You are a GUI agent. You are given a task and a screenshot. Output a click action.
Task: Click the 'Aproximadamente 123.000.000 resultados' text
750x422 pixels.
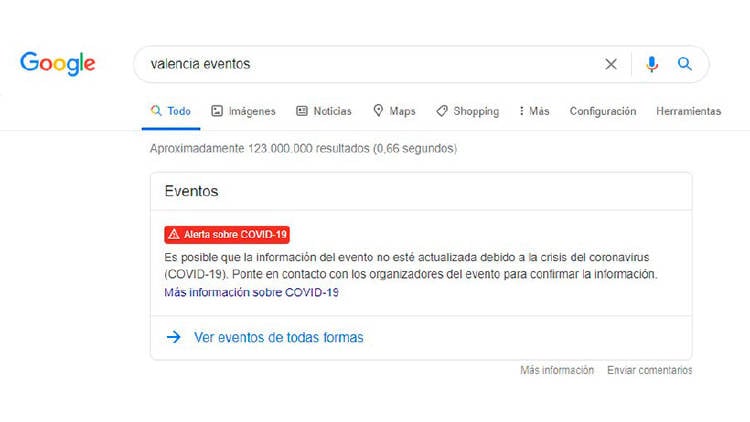[303, 148]
